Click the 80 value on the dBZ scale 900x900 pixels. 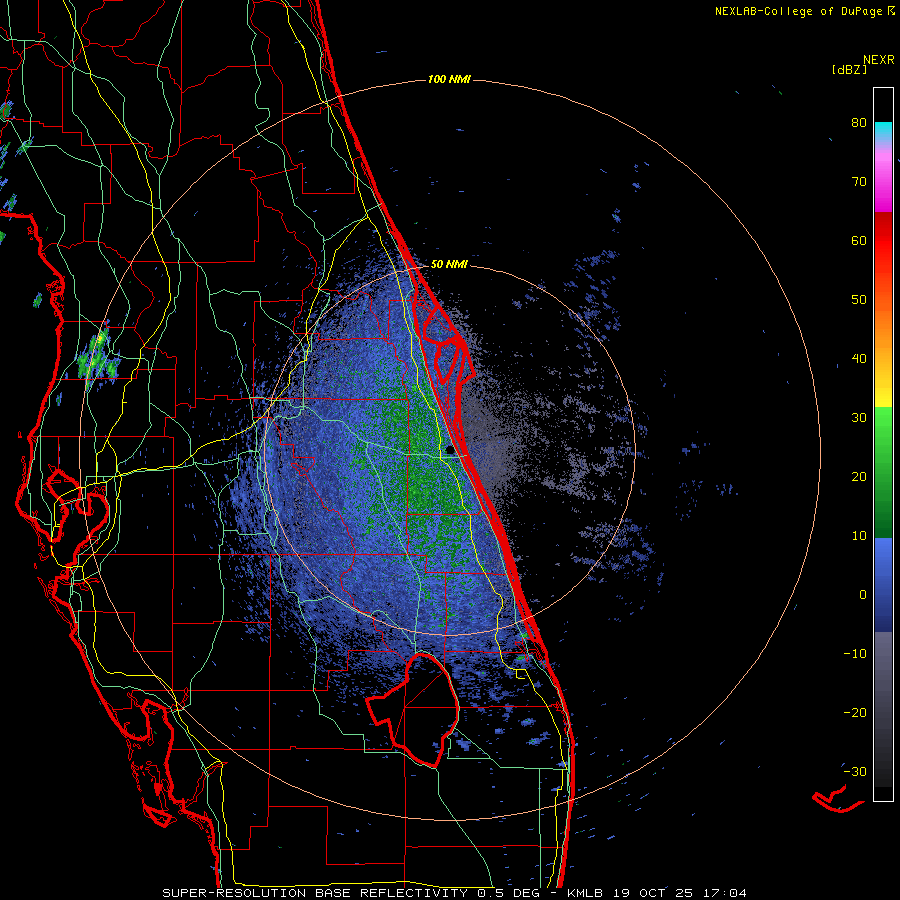(859, 123)
